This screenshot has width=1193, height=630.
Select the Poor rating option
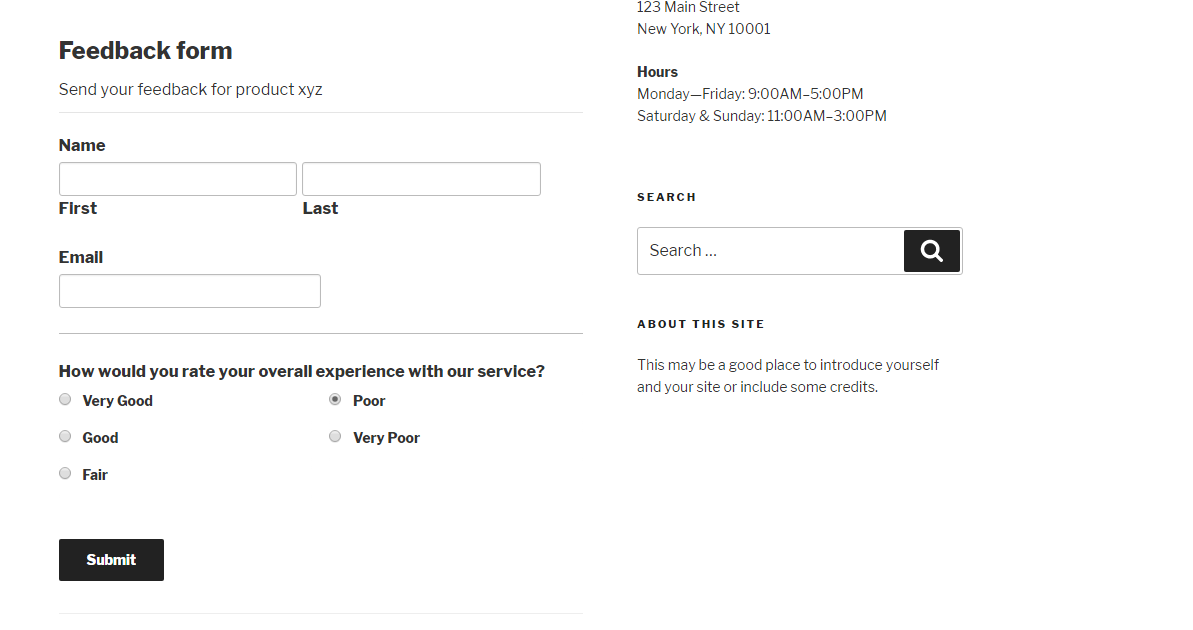tap(335, 398)
